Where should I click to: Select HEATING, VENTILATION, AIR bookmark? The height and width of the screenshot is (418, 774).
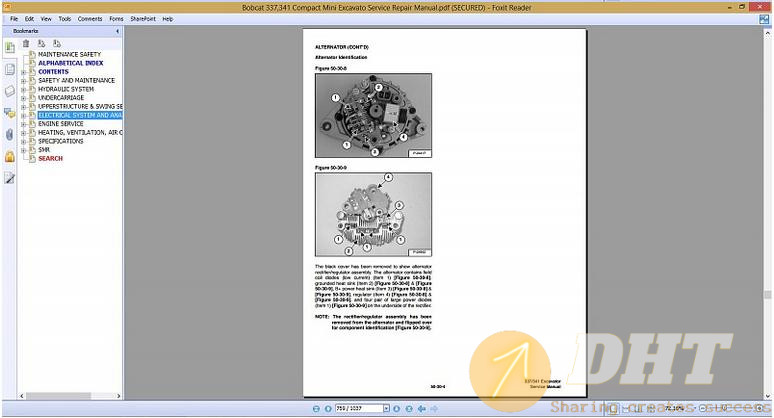(80, 133)
